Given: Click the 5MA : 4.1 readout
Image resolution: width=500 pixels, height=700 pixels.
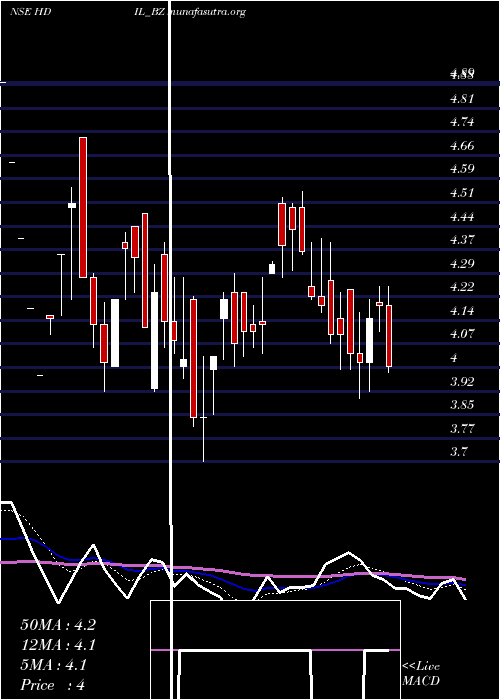Looking at the screenshot, I should coord(54,665).
